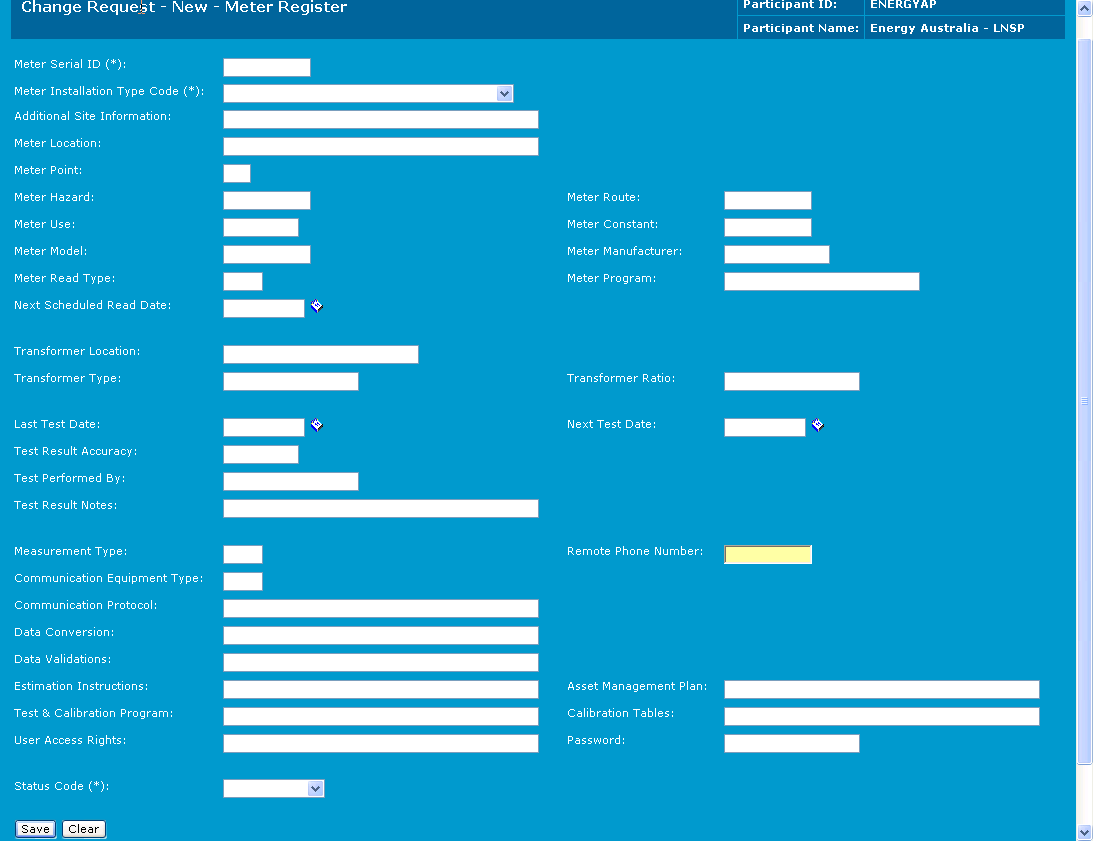Click the Save button
Viewport: 1093px width, 841px height.
coord(36,829)
